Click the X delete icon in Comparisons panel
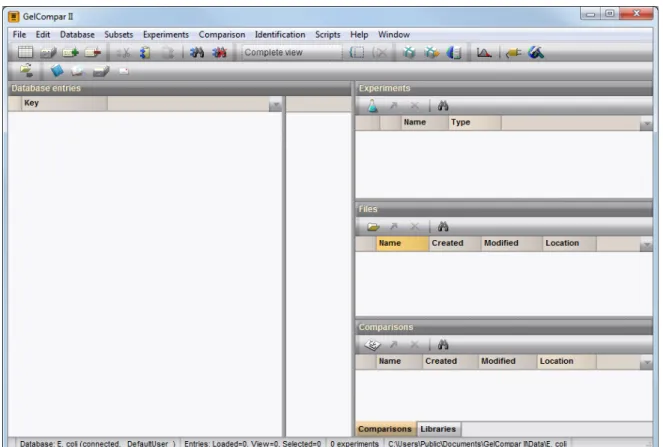This screenshot has width=663, height=447. (x=415, y=345)
